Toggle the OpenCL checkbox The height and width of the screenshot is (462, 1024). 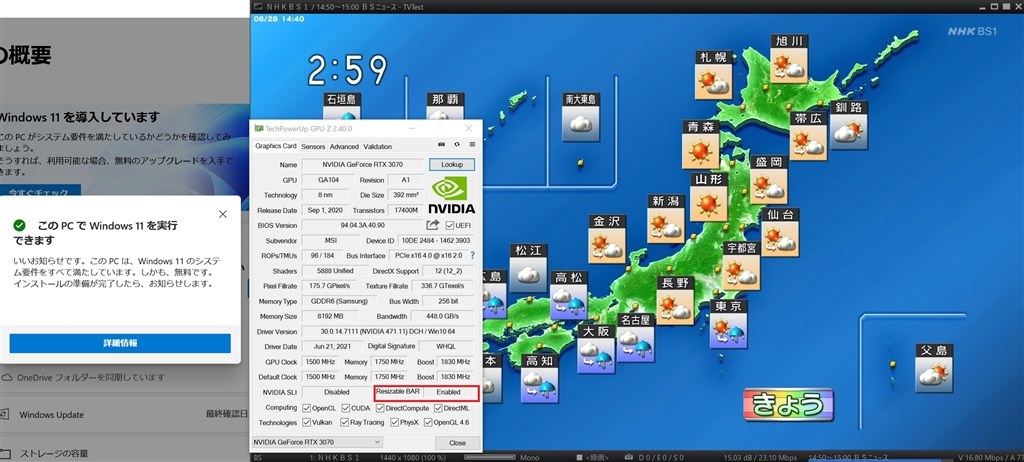(306, 408)
